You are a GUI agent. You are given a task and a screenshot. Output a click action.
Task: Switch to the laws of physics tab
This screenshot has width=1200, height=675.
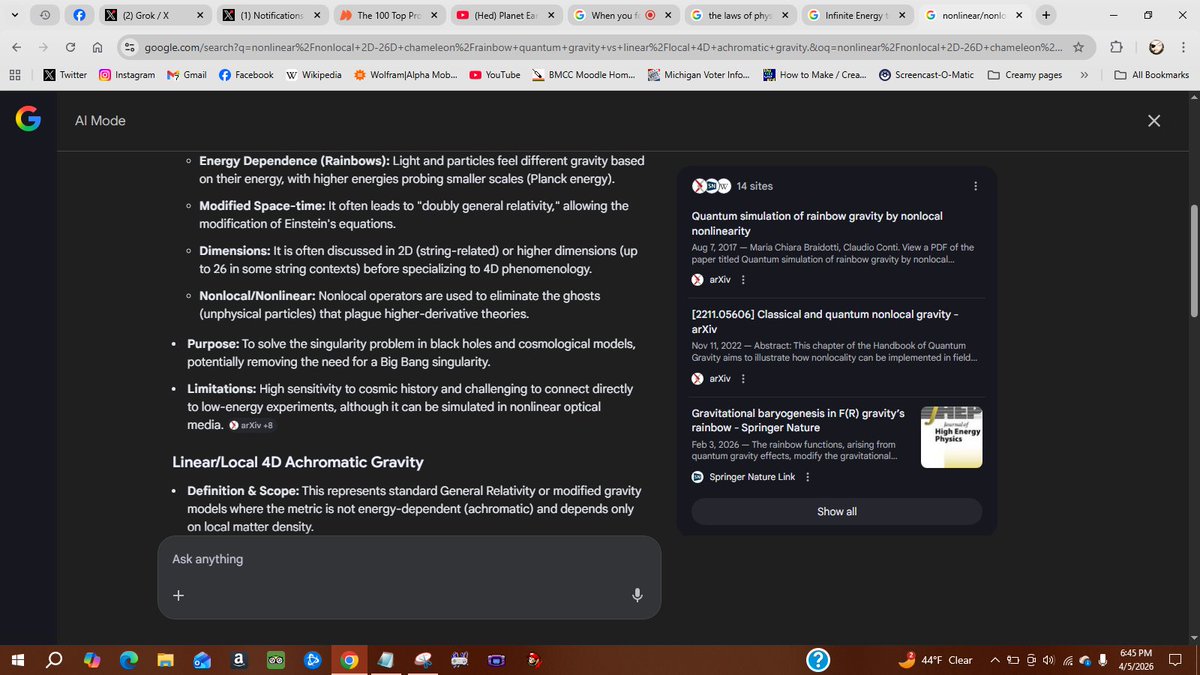[740, 16]
